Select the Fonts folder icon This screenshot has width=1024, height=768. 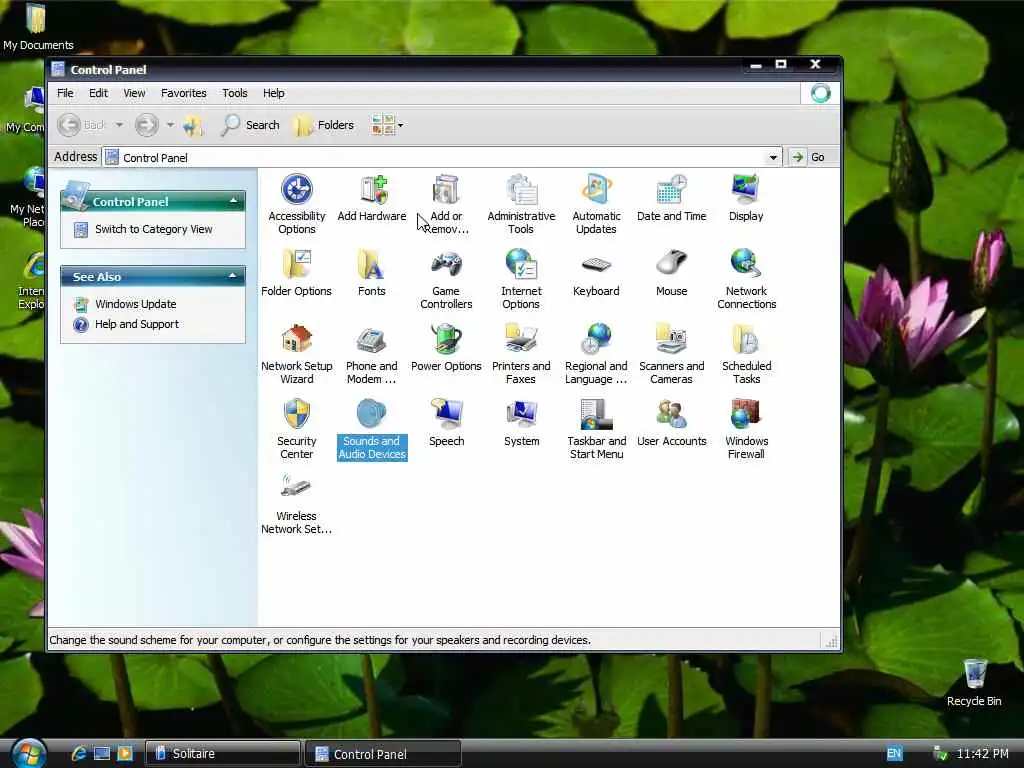(x=372, y=273)
